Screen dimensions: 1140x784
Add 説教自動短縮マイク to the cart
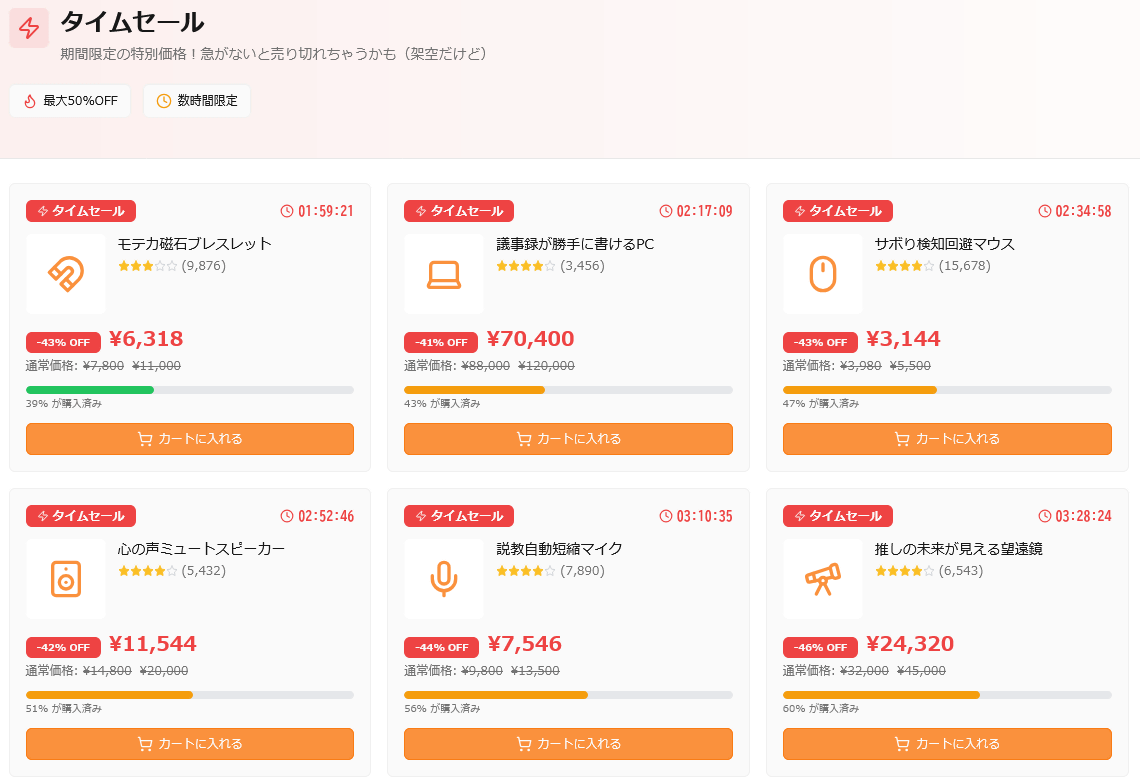[568, 744]
